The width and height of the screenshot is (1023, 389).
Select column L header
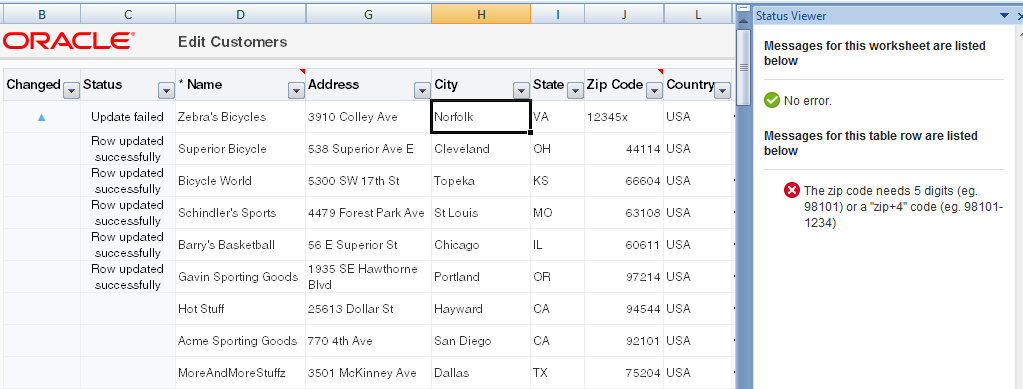[x=697, y=14]
